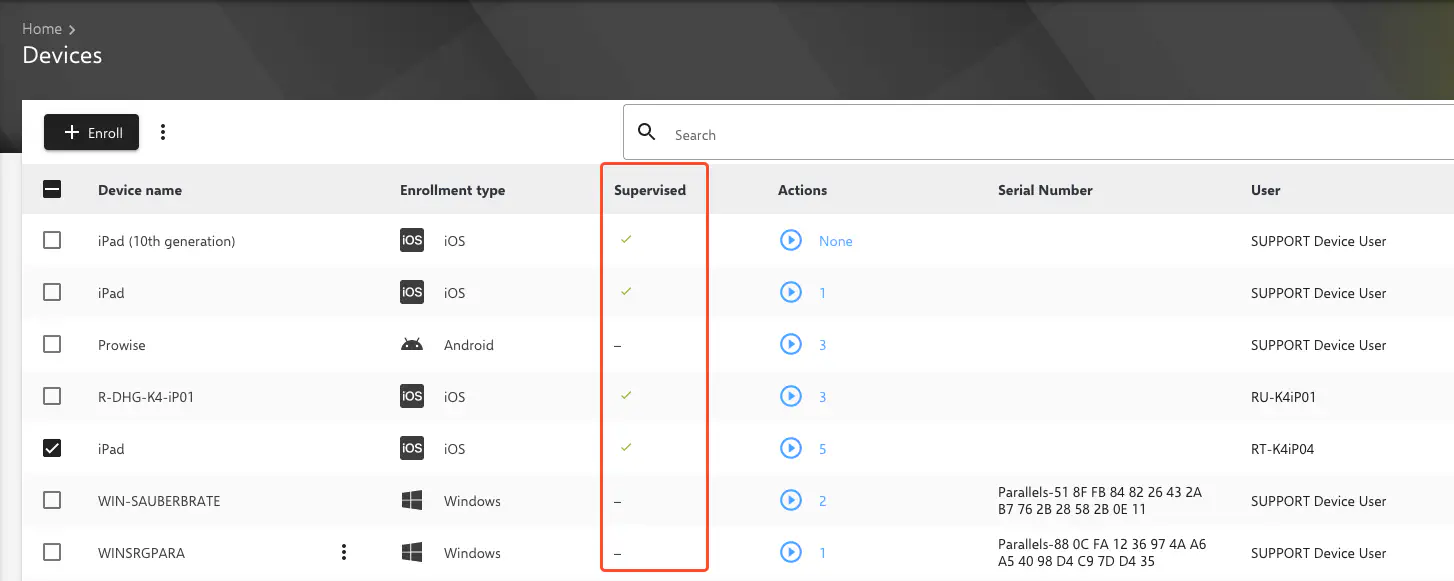
Task: Sort by Enrollment type column header
Action: click(x=452, y=190)
